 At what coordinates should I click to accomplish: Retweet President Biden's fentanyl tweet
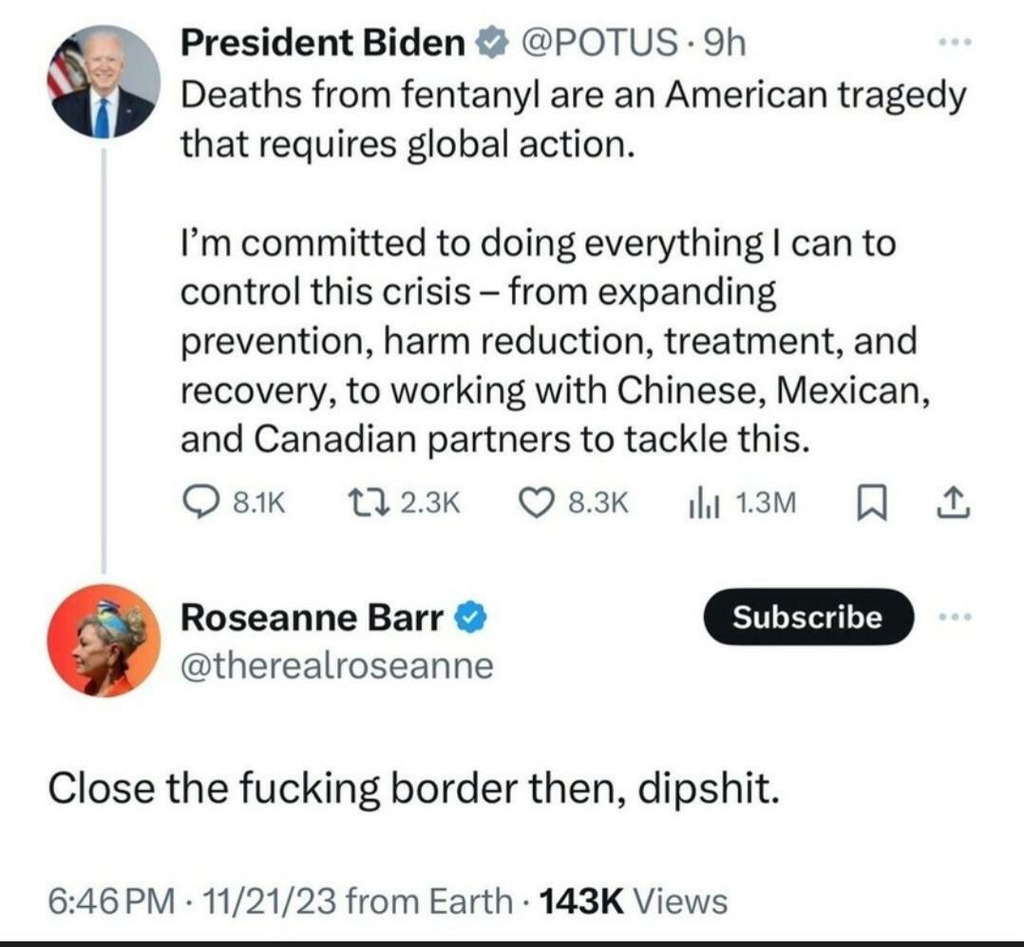(404, 503)
